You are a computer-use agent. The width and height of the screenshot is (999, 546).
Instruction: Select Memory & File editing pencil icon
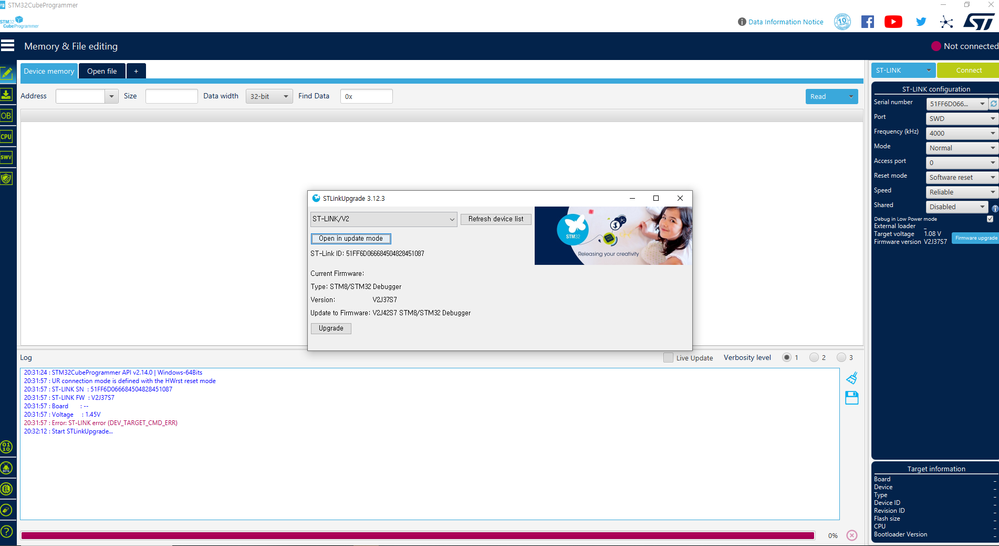click(x=6, y=73)
